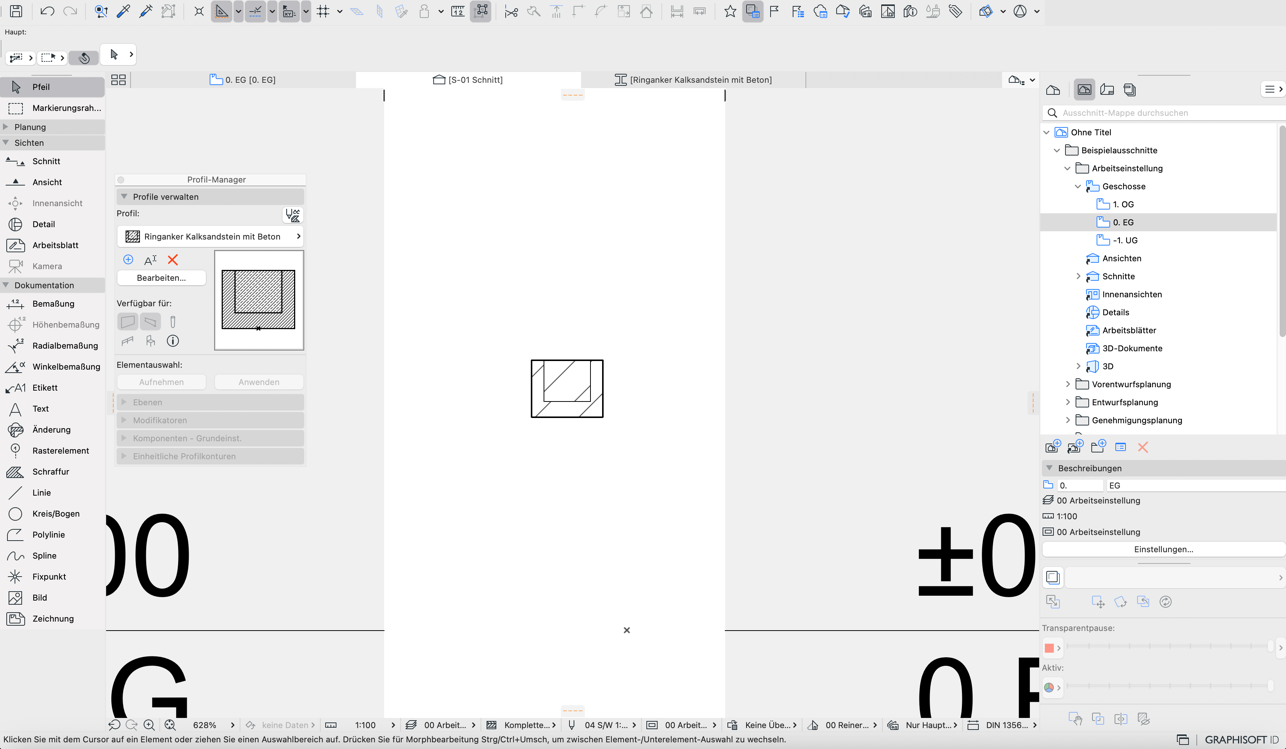The width and height of the screenshot is (1286, 749).
Task: Toggle beam availability in Verfügbar für
Action: point(150,322)
